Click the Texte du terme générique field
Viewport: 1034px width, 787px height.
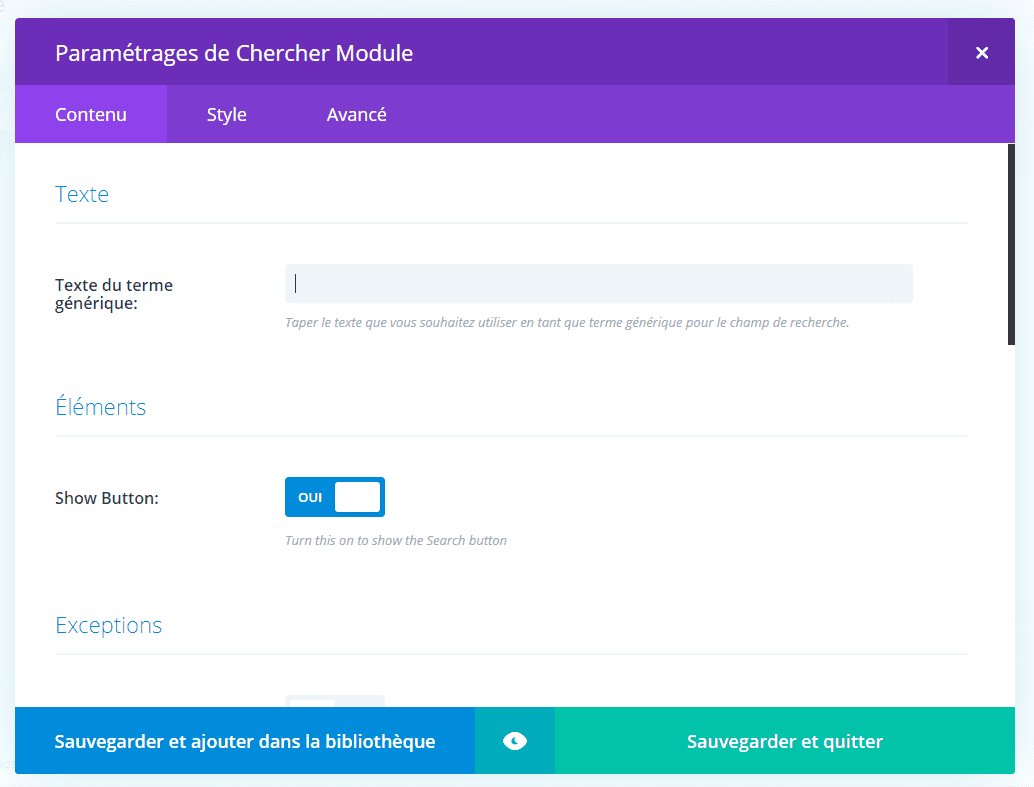(598, 283)
